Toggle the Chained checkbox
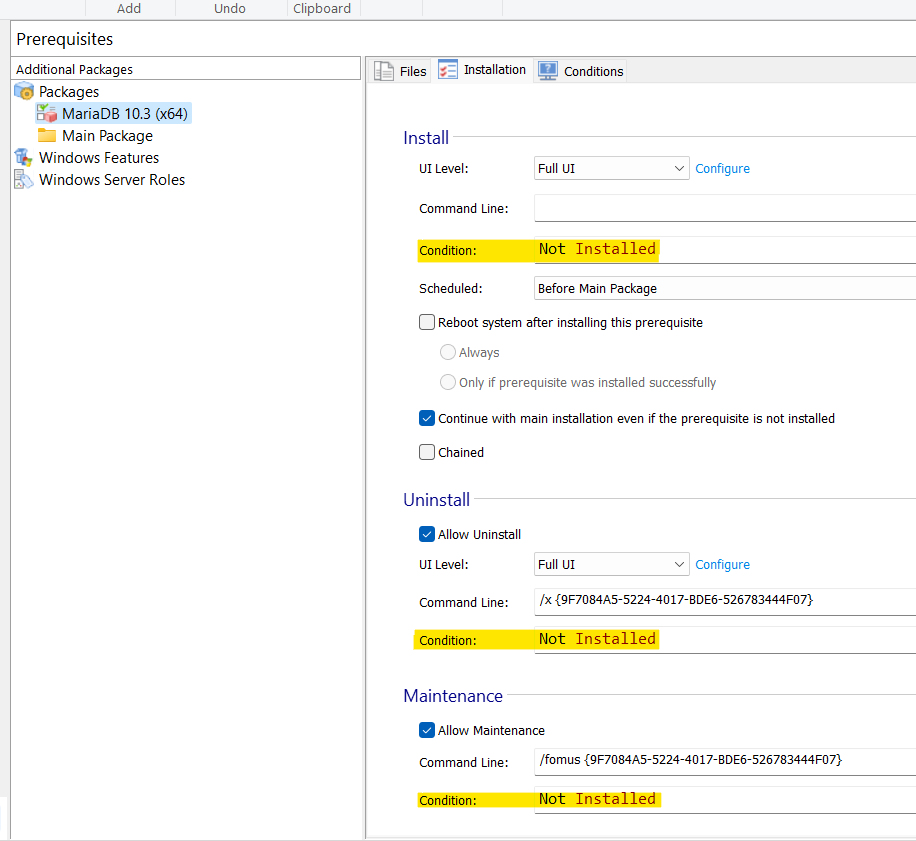The width and height of the screenshot is (916, 841). pos(427,453)
